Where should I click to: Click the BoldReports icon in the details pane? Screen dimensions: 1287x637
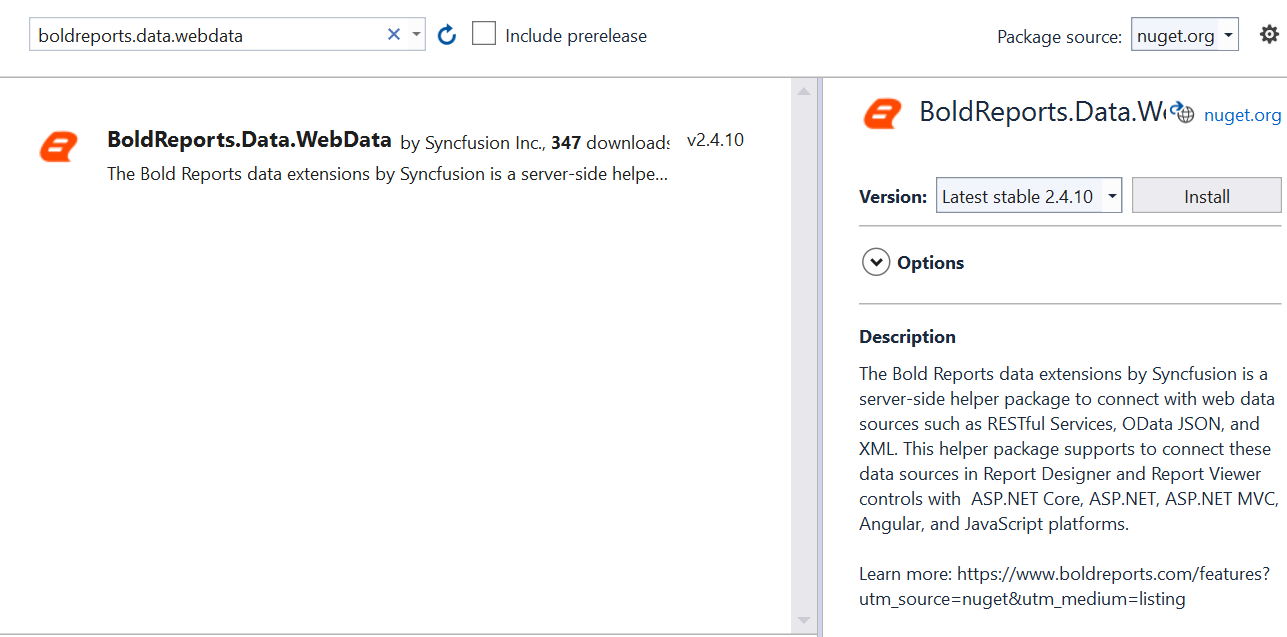pos(881,113)
